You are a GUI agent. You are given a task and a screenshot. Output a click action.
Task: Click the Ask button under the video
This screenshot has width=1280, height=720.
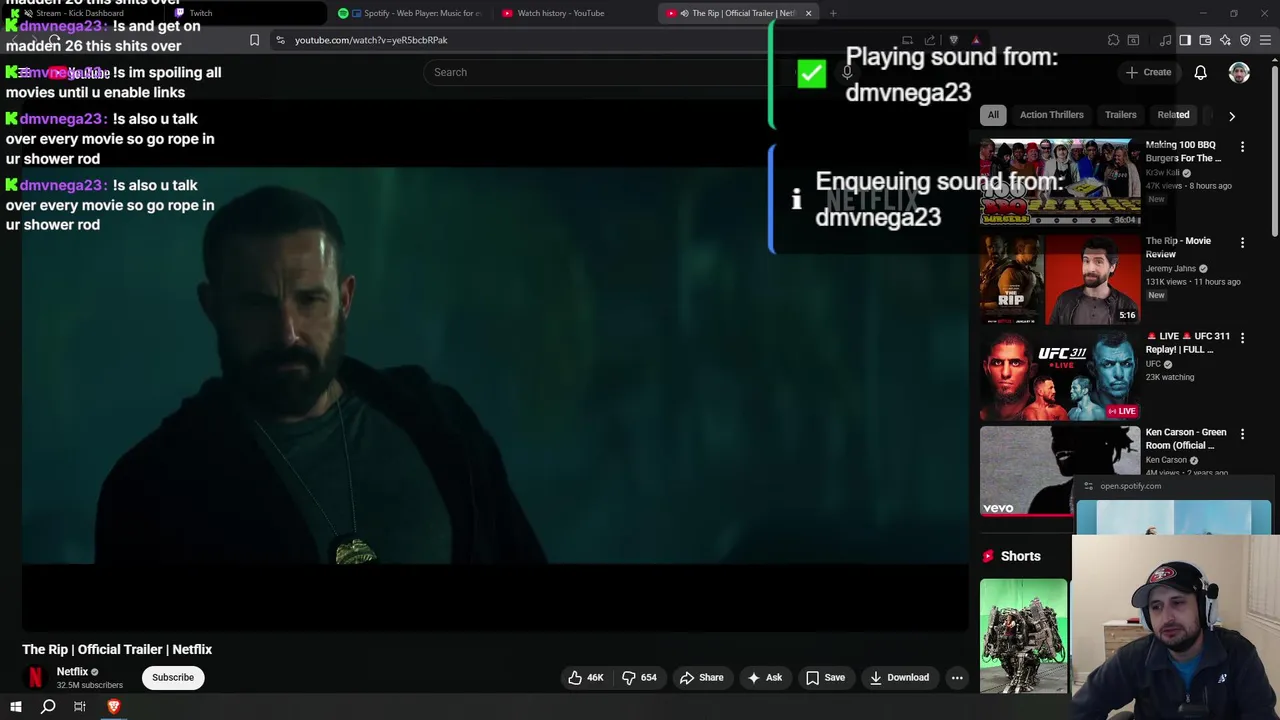click(765, 677)
